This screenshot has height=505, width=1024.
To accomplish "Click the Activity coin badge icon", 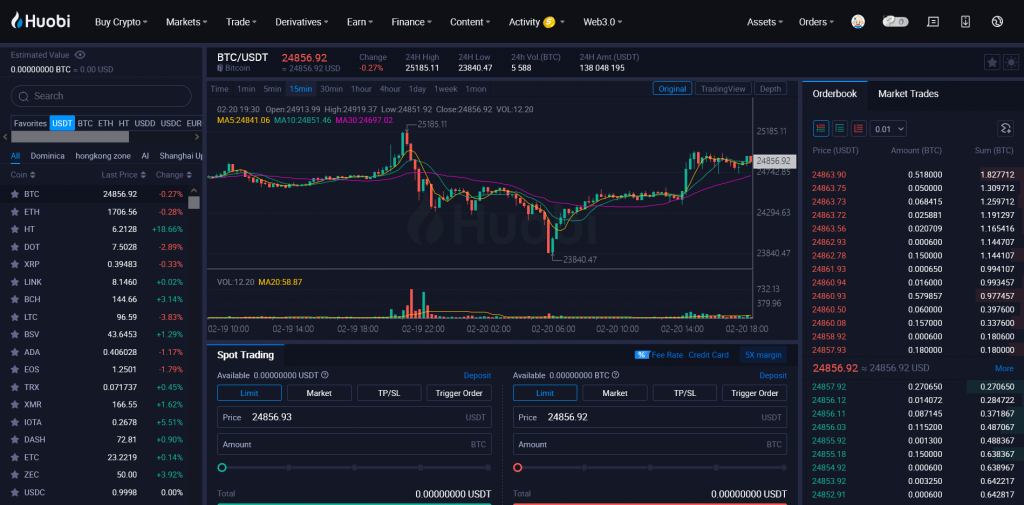I will 549,22.
